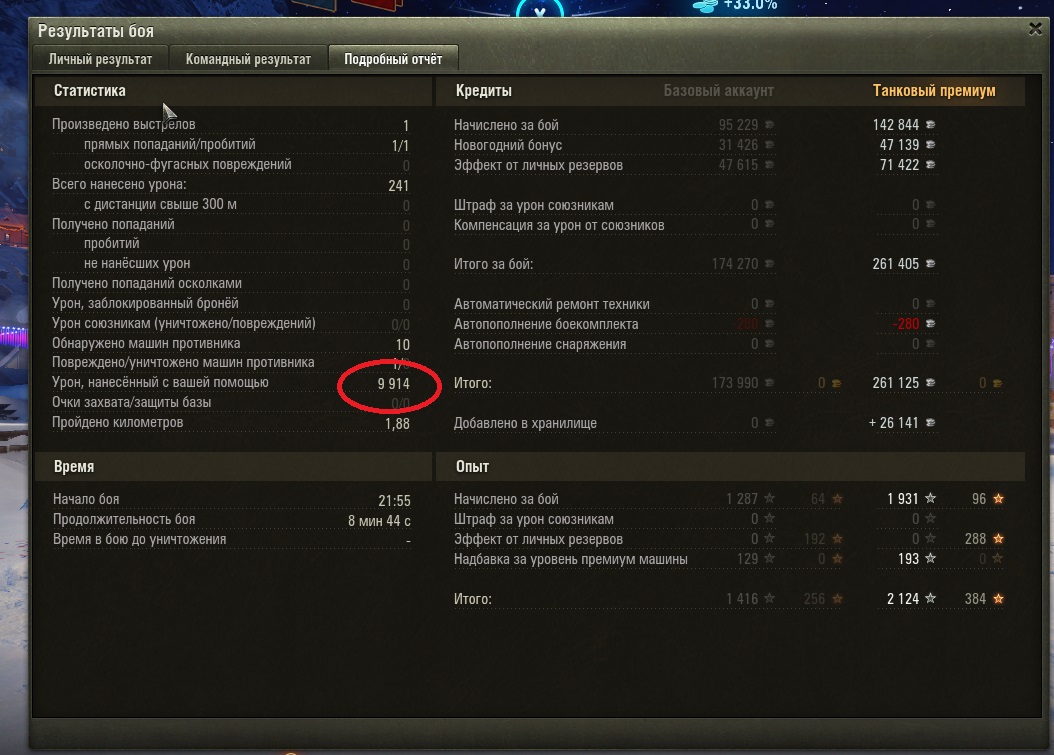This screenshot has height=755, width=1054.
Task: Click the Танковый премиум column header
Action: pos(934,91)
